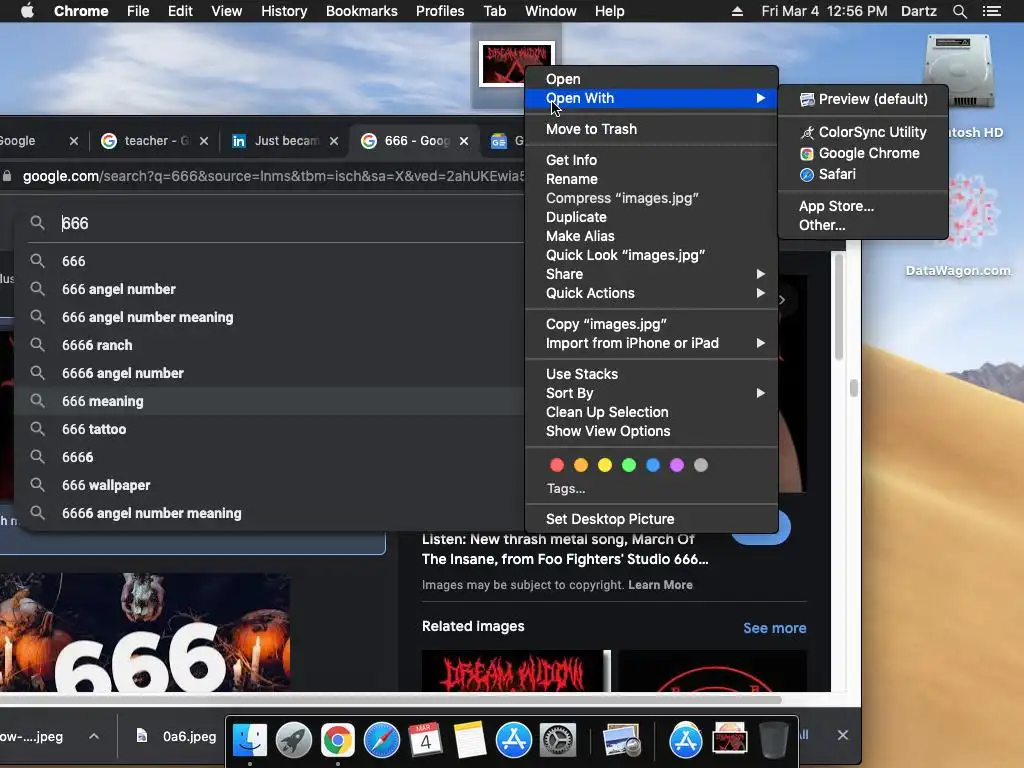Open the Bookmarks menu in menu bar
The width and height of the screenshot is (1024, 768).
point(361,11)
